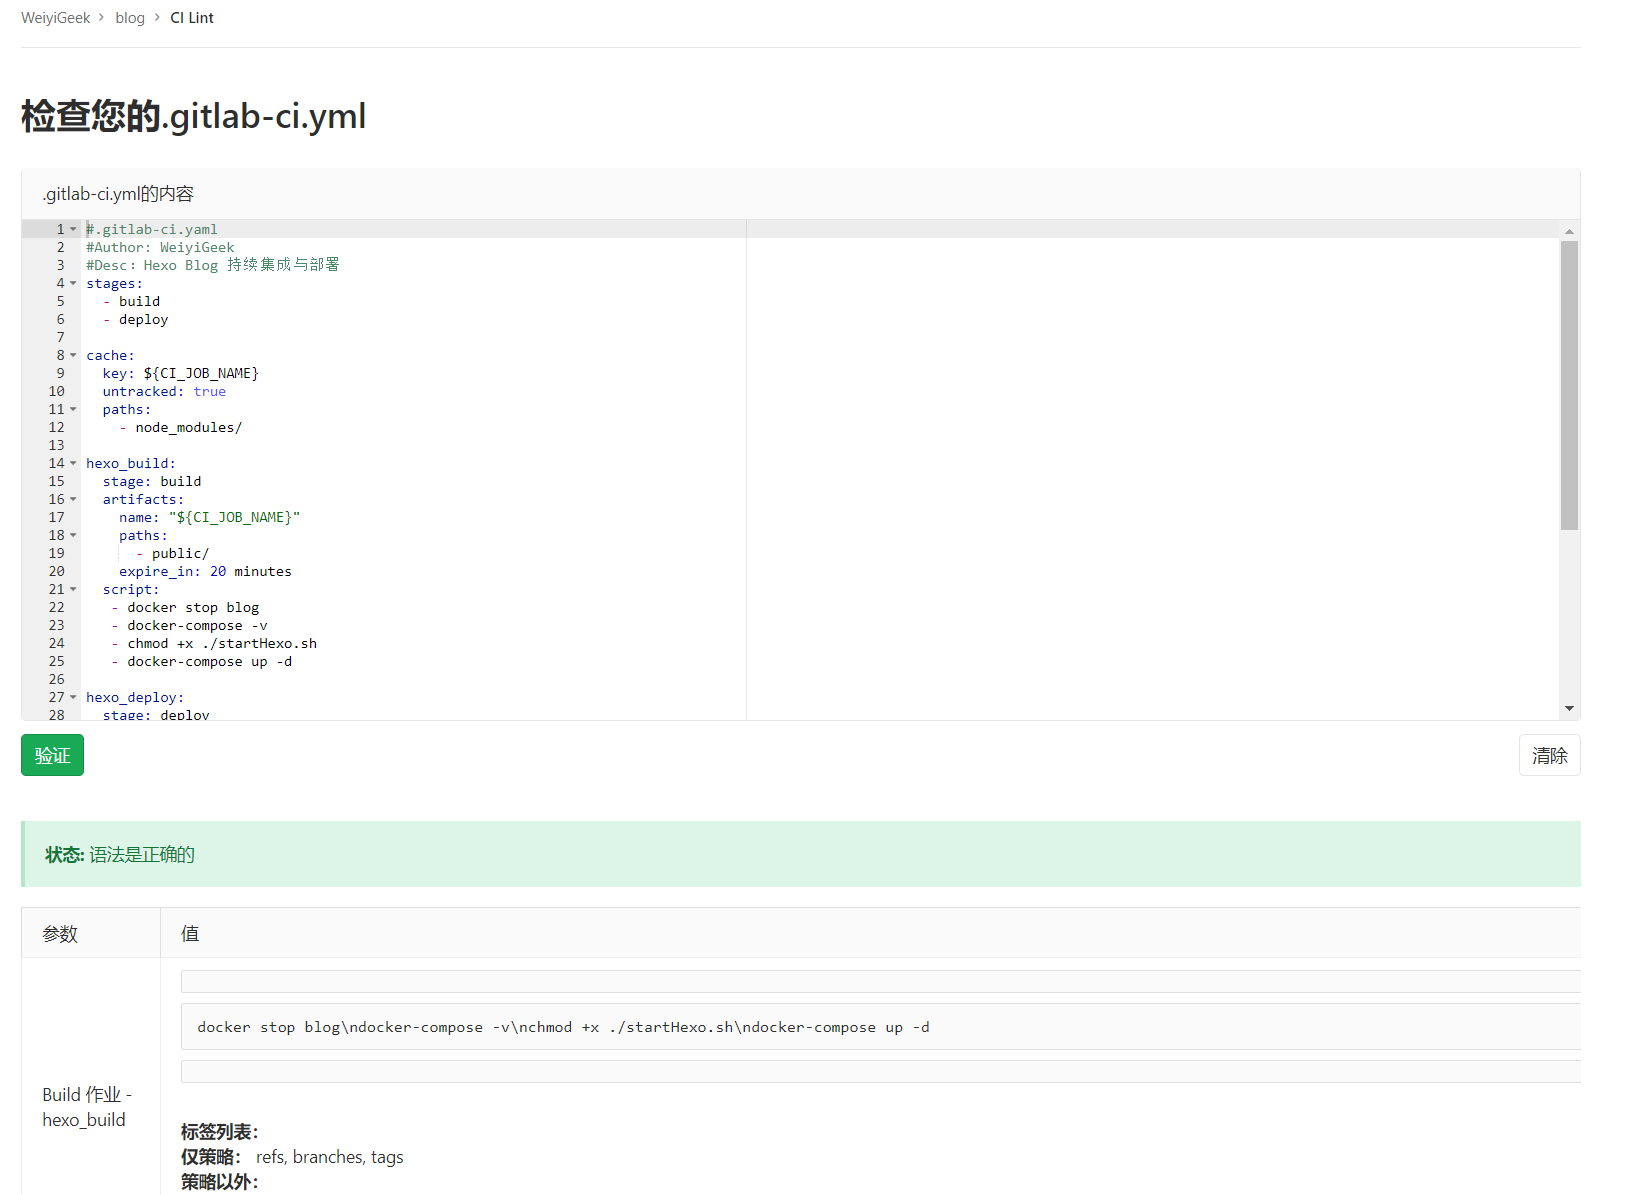Click the 标签列表 label
Screen dimensions: 1627x1195
click(x=219, y=1132)
